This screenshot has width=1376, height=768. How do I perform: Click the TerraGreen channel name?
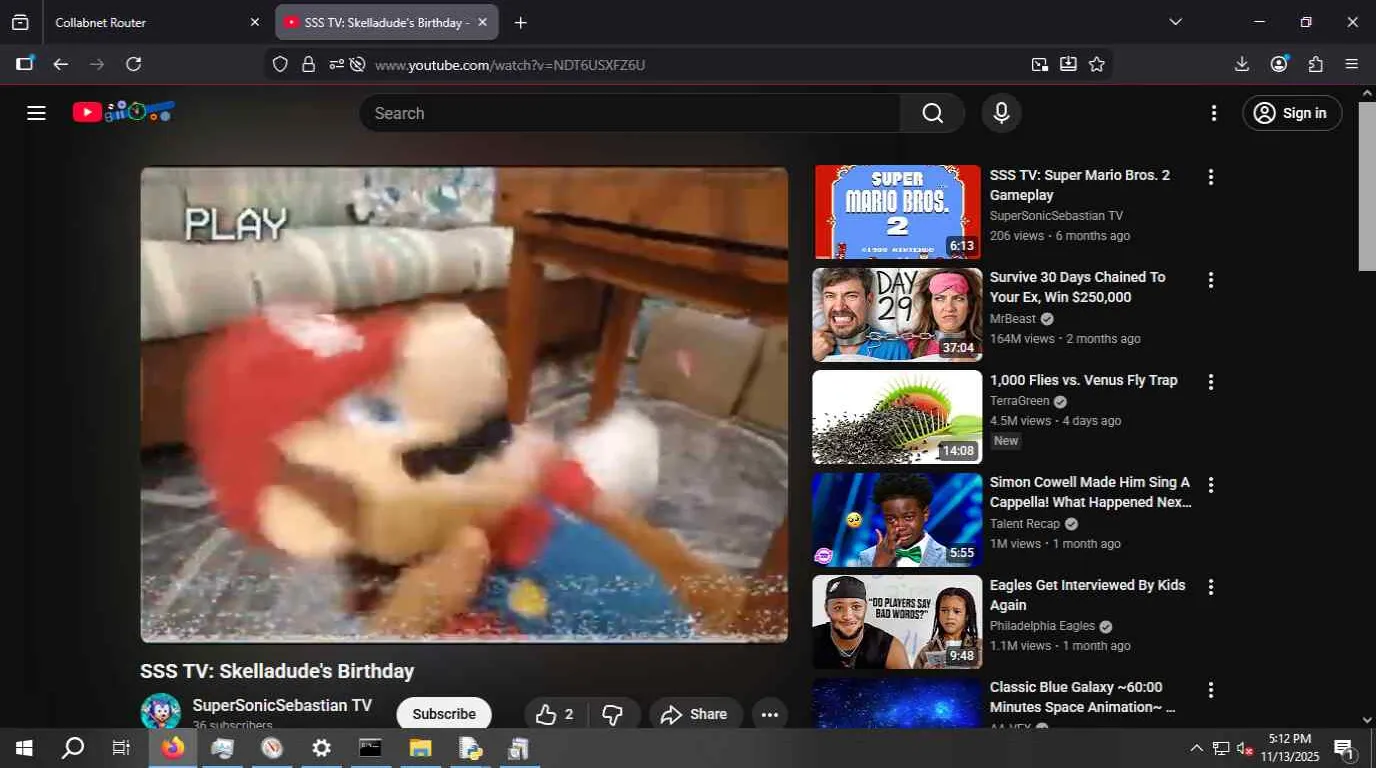click(1019, 401)
